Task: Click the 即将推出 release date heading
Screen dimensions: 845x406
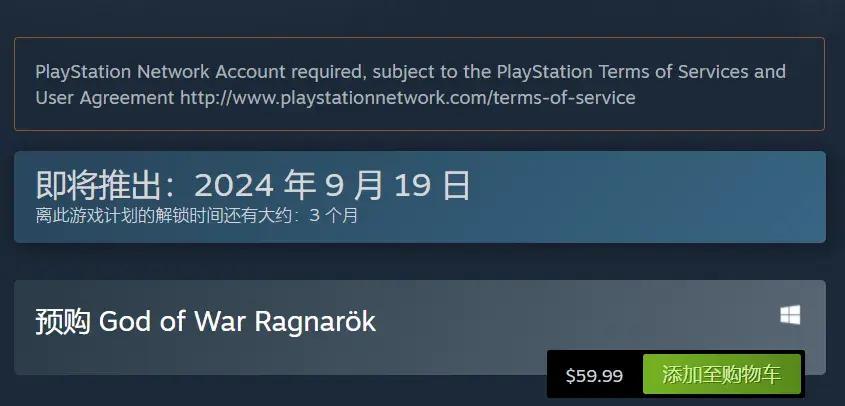Action: (x=253, y=185)
